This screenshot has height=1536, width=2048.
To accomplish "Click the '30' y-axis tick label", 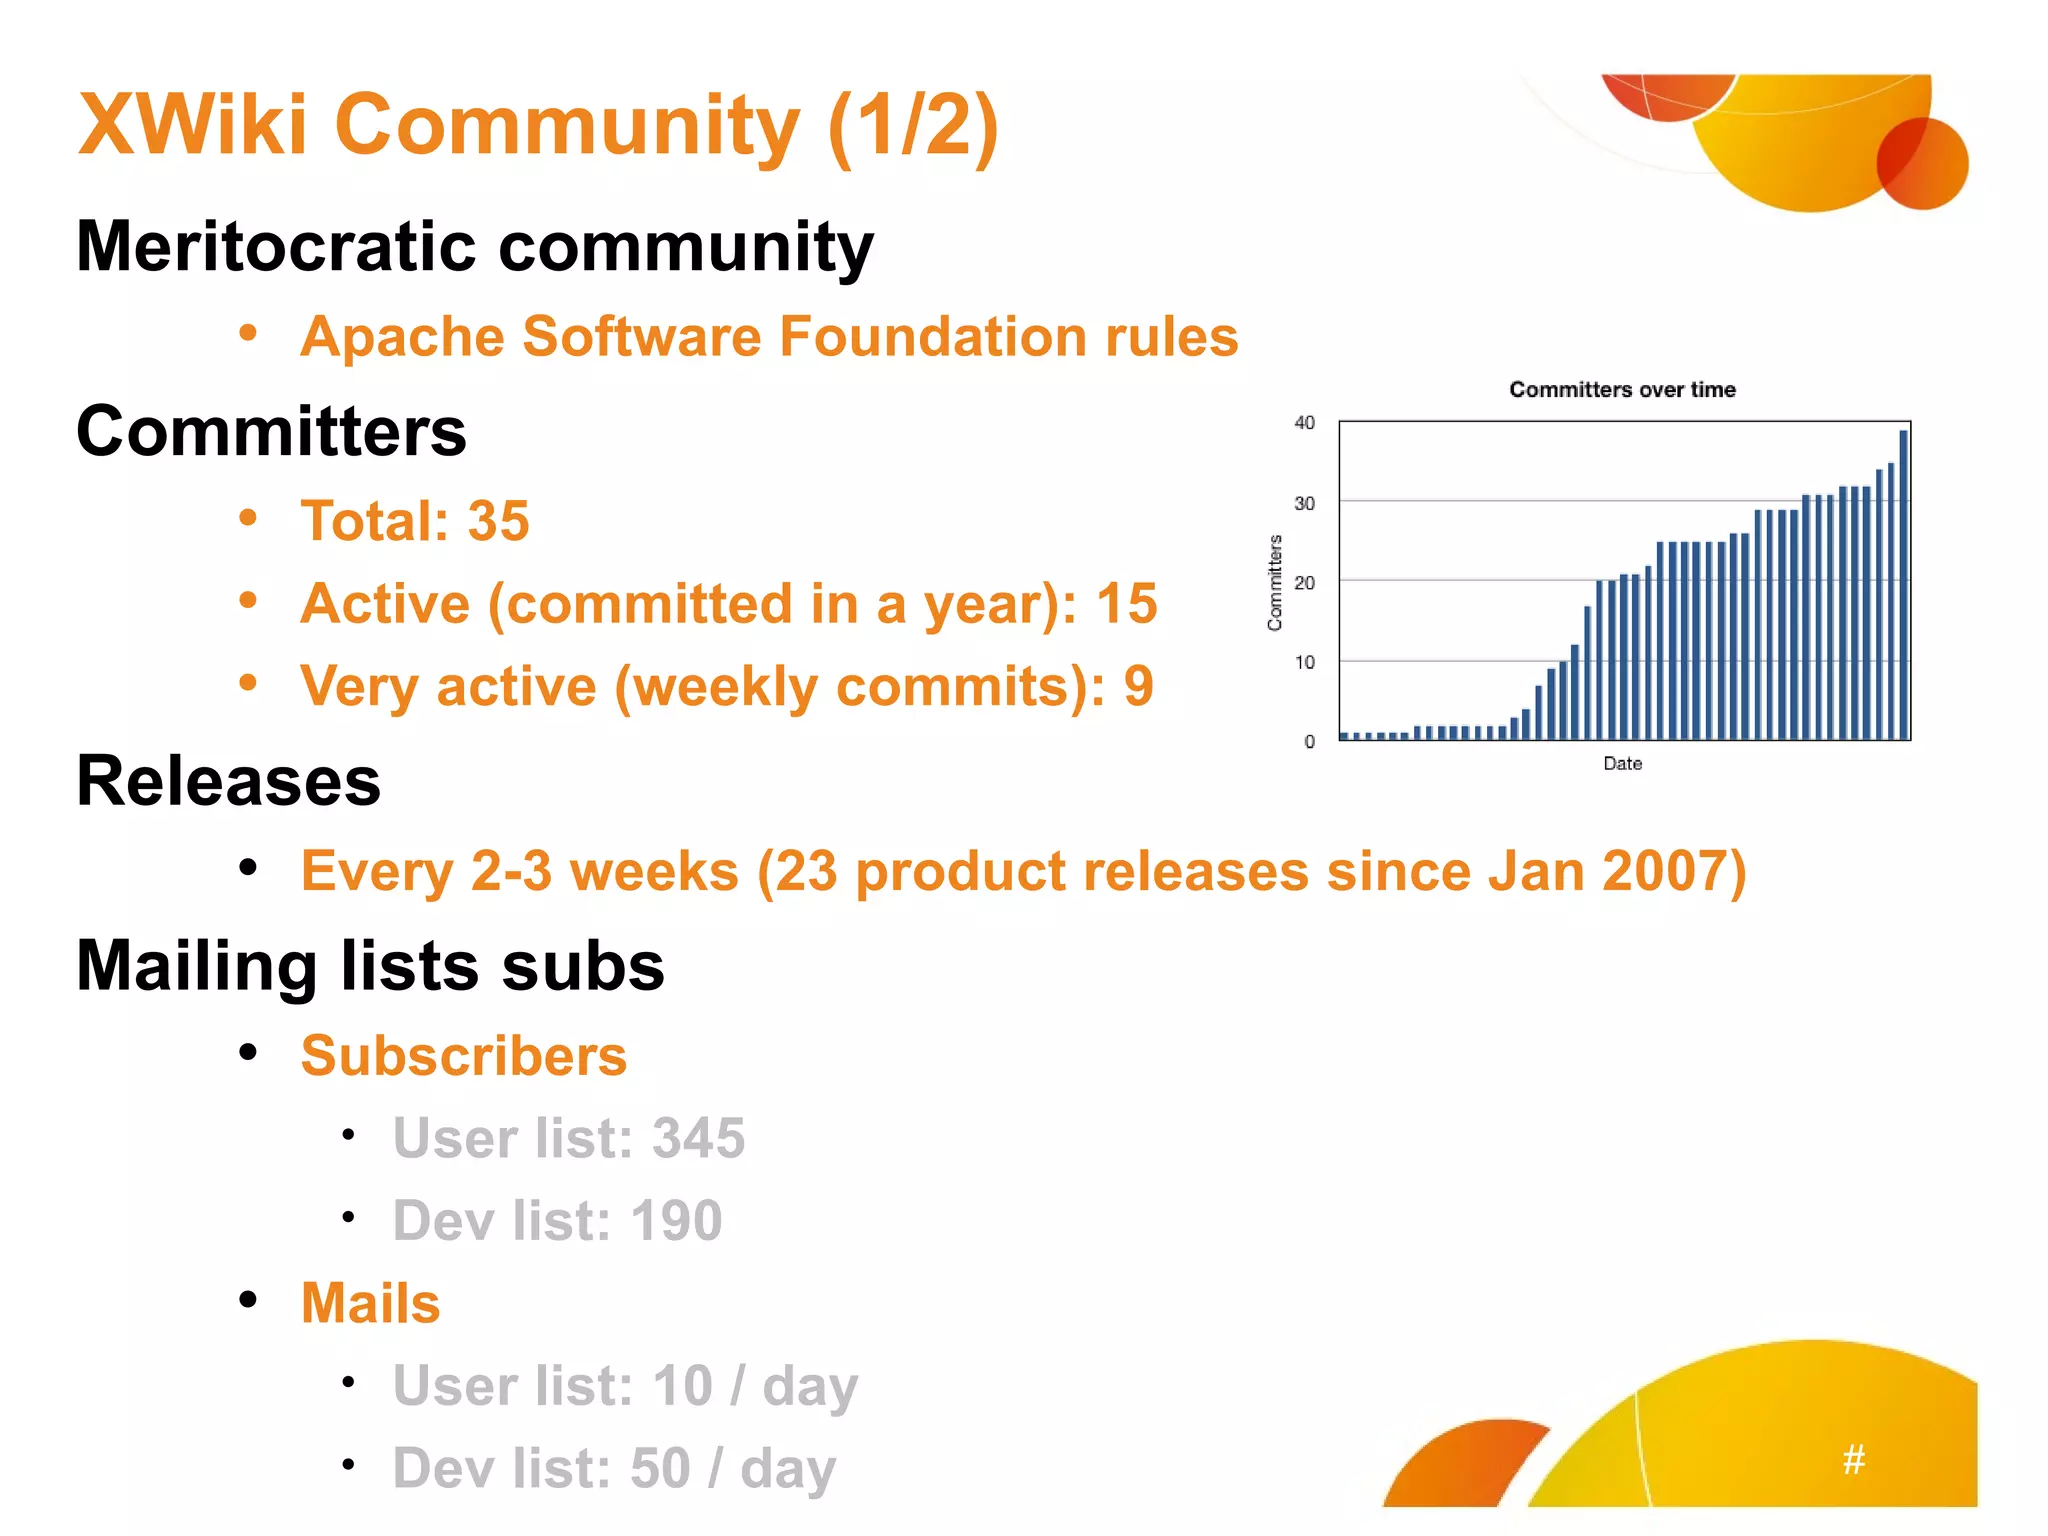I will tap(1305, 503).
